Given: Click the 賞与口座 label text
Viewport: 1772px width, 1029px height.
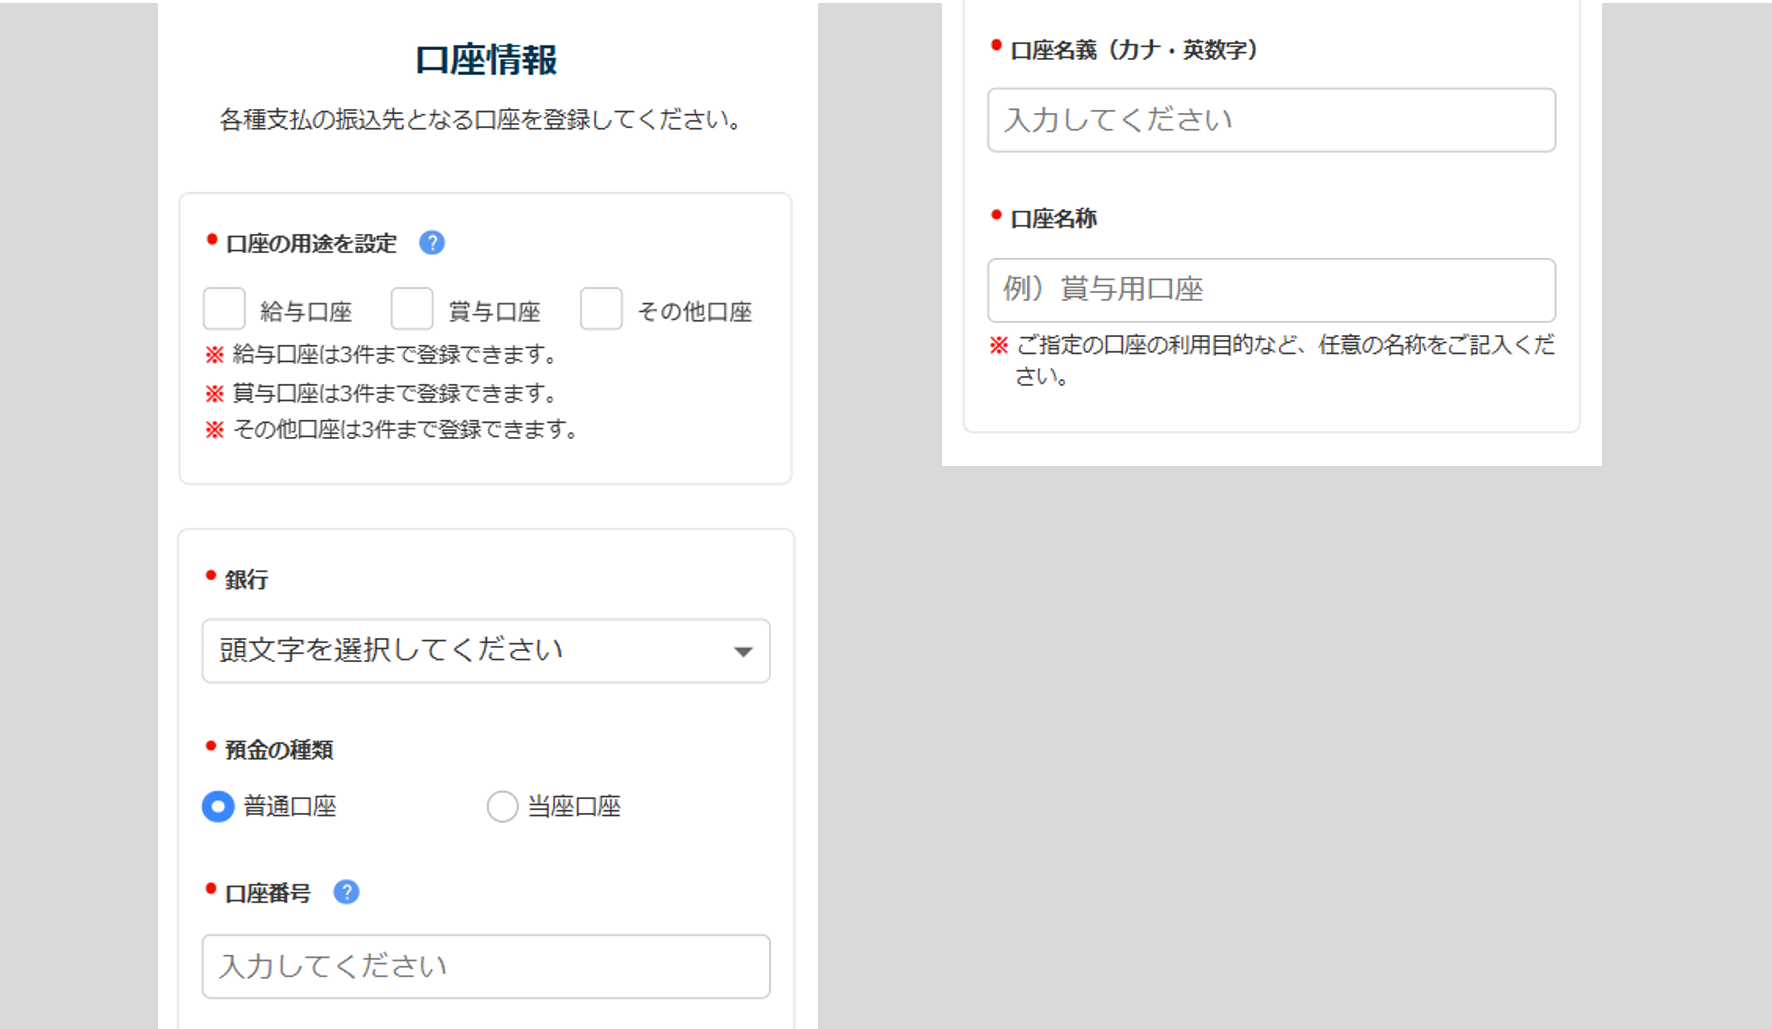Looking at the screenshot, I should point(494,312).
